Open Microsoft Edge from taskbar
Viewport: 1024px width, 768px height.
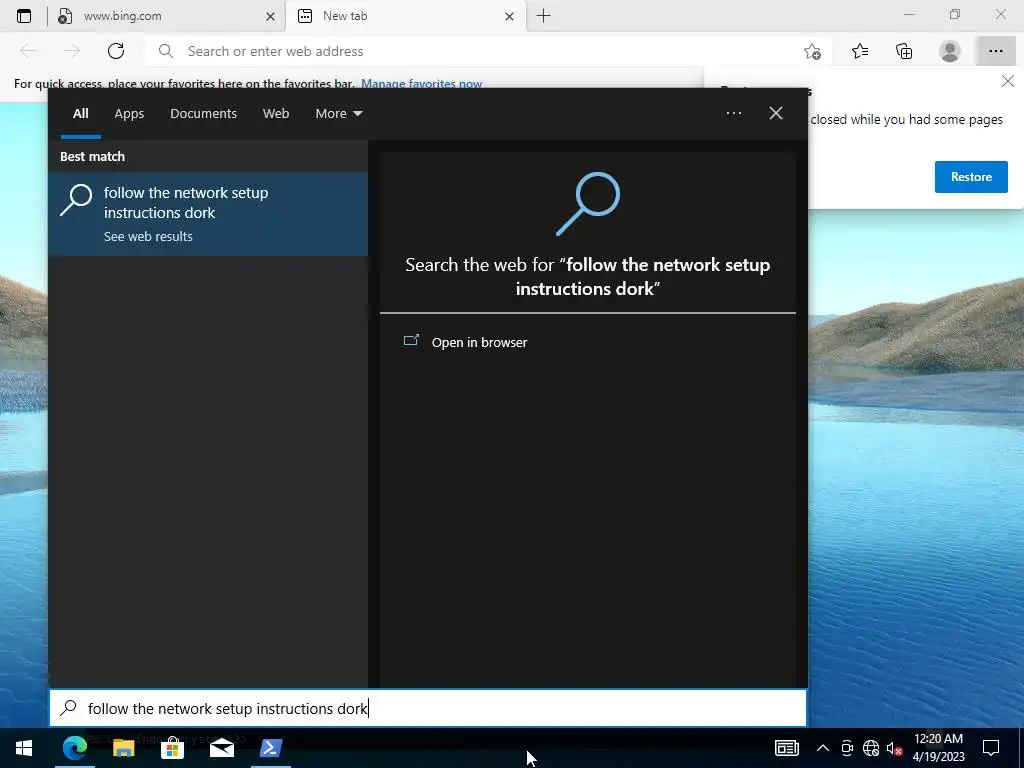point(75,748)
